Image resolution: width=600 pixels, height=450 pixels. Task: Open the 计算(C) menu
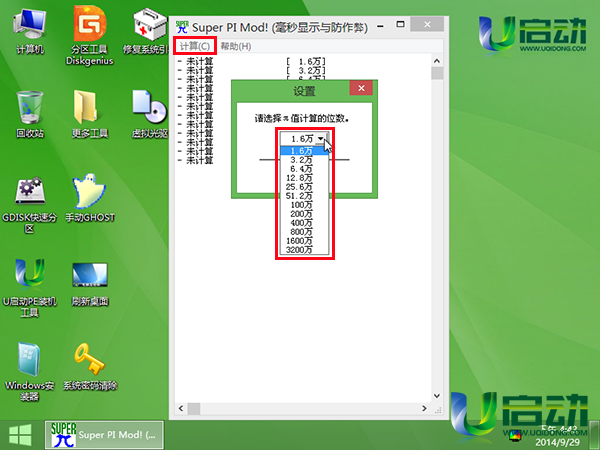195,46
